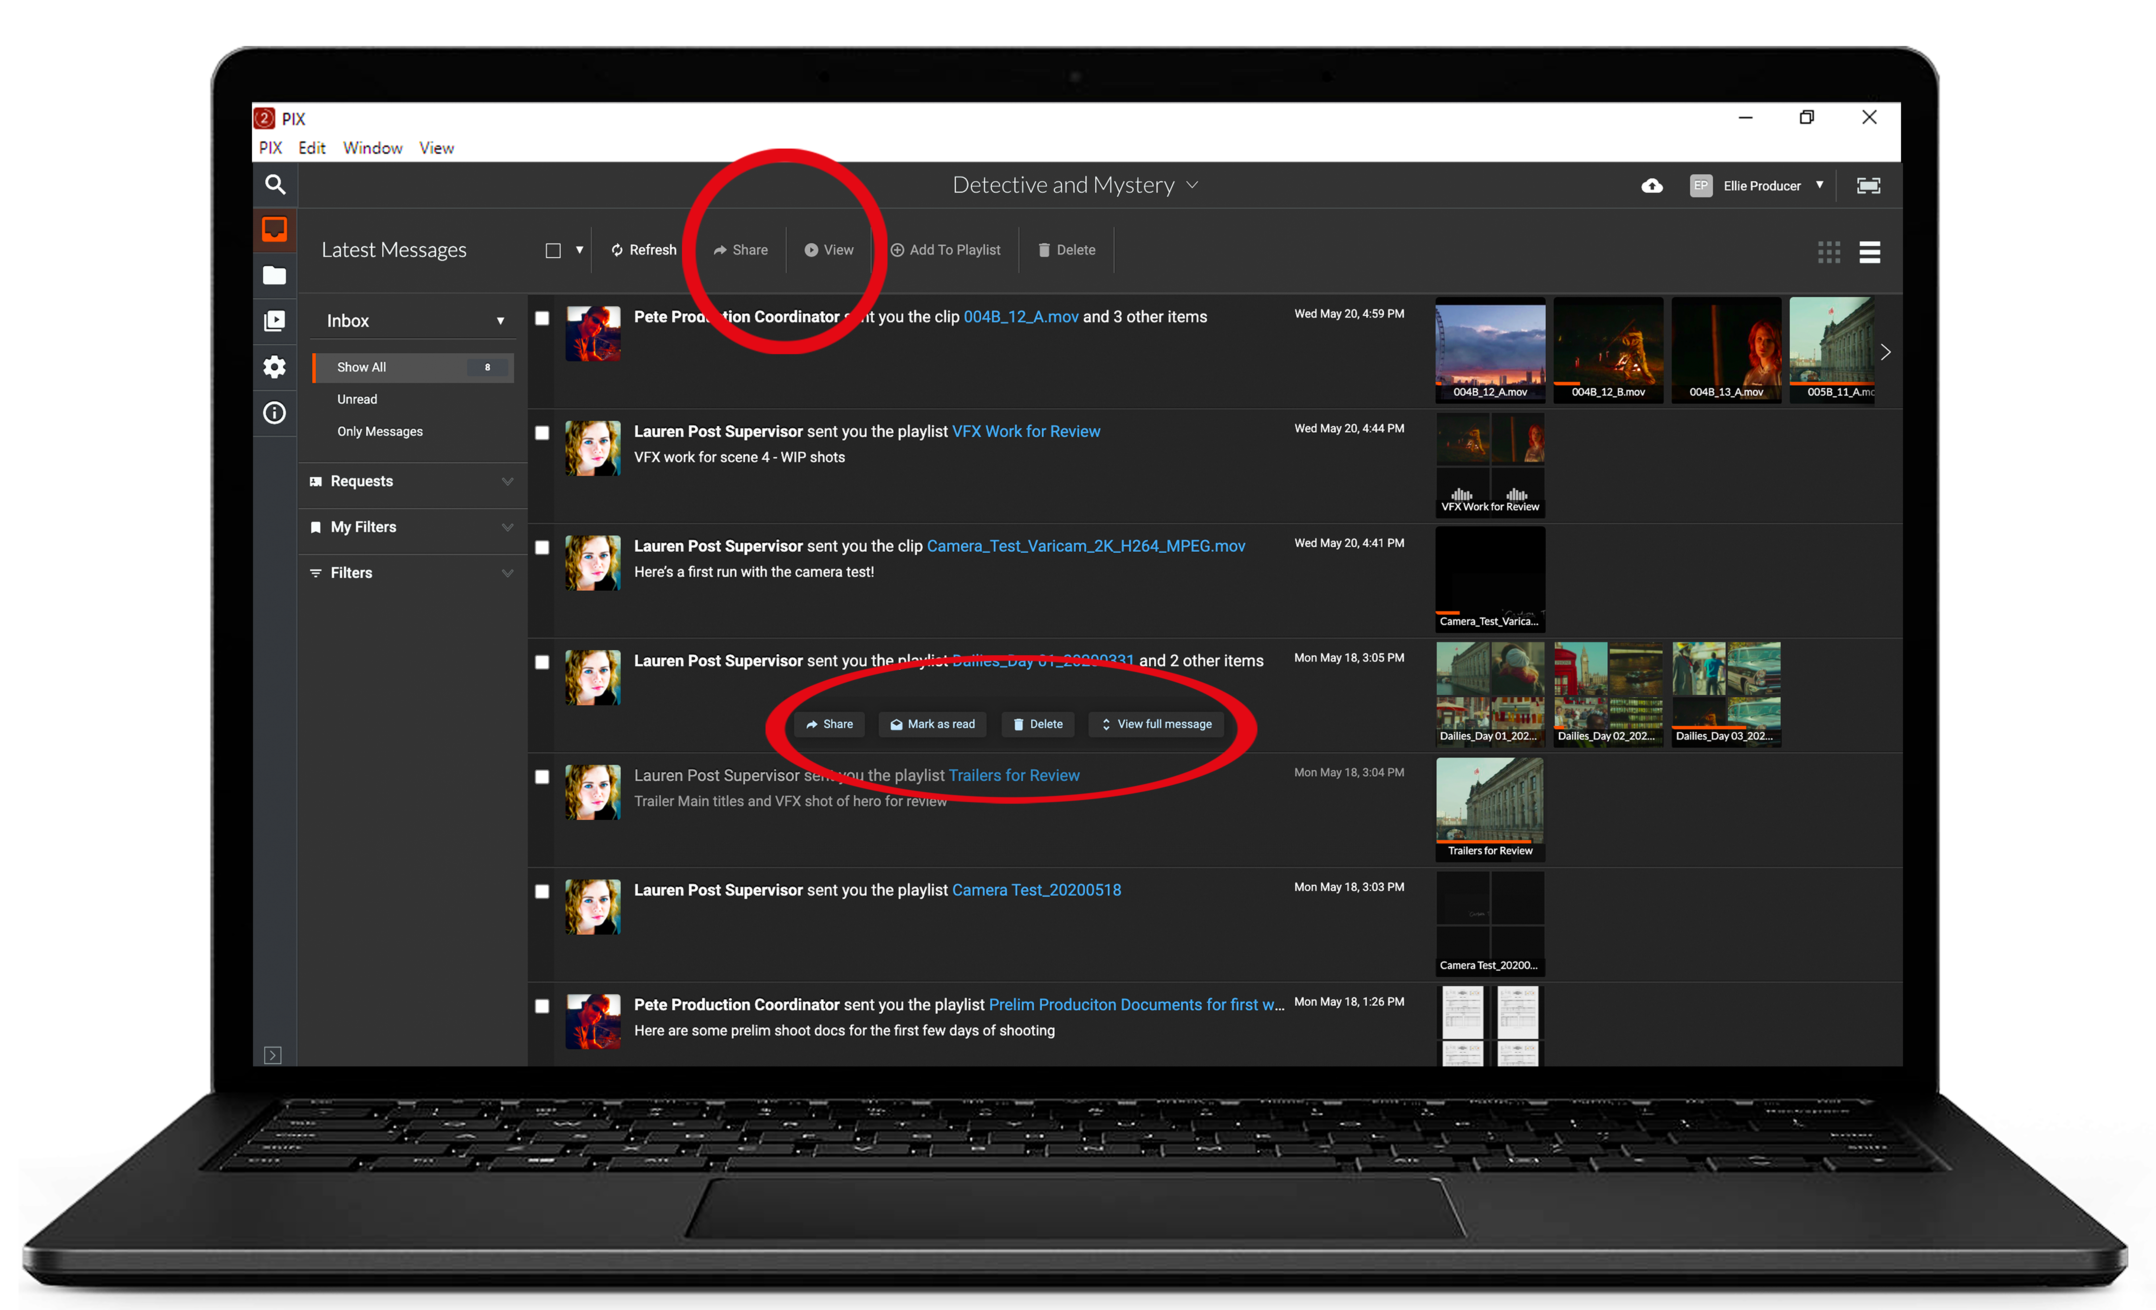Screen dimensions: 2156x1310
Task: Check the 004B_12_A.mov message checkbox
Action: (x=542, y=318)
